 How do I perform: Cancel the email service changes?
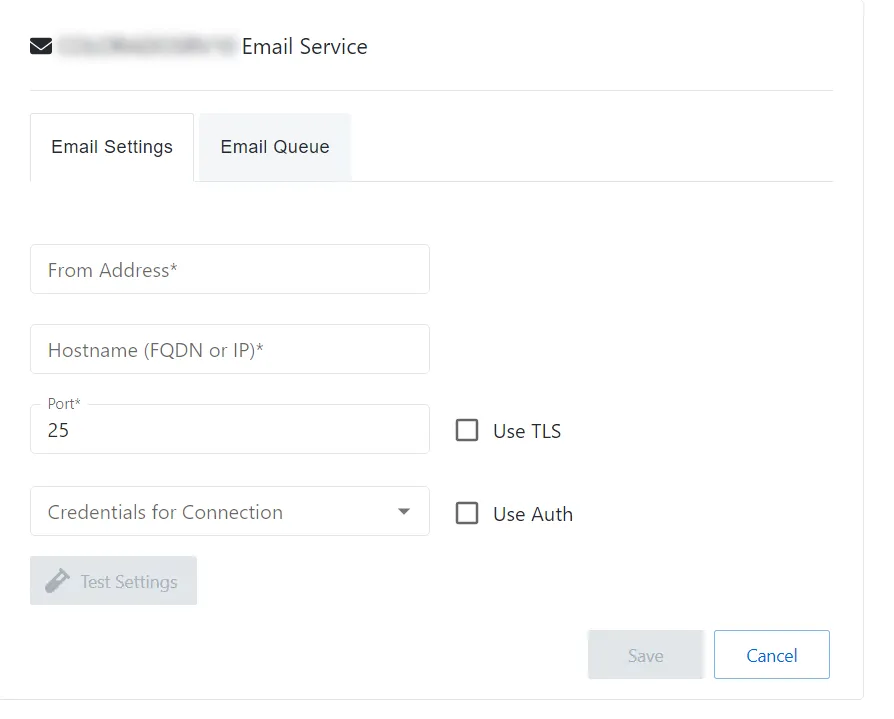click(772, 655)
